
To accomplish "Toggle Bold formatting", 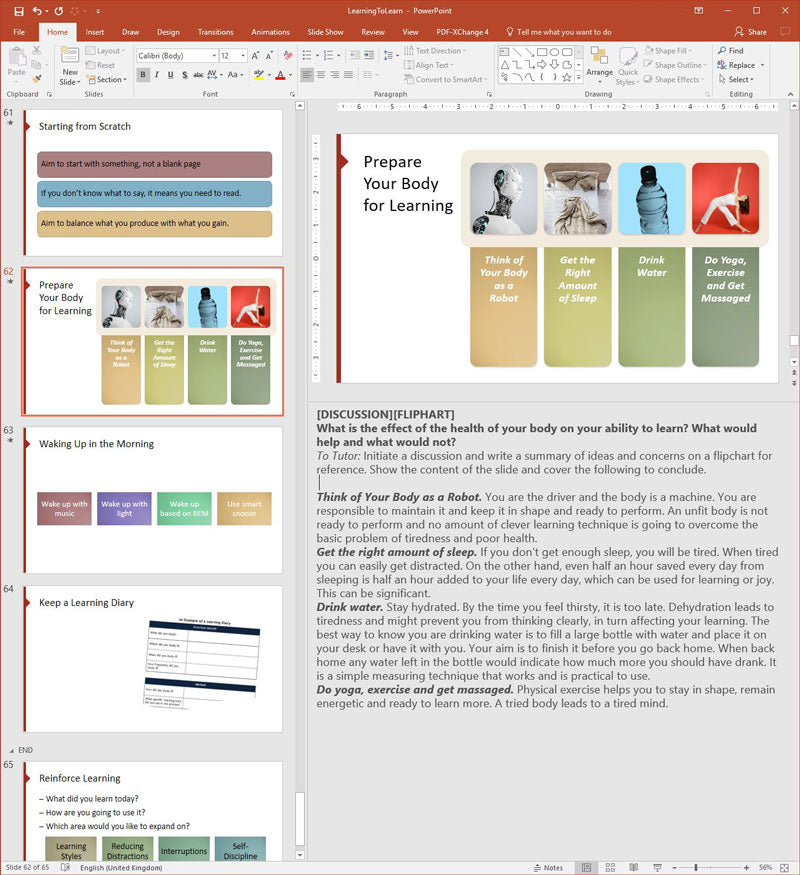I will pos(143,75).
